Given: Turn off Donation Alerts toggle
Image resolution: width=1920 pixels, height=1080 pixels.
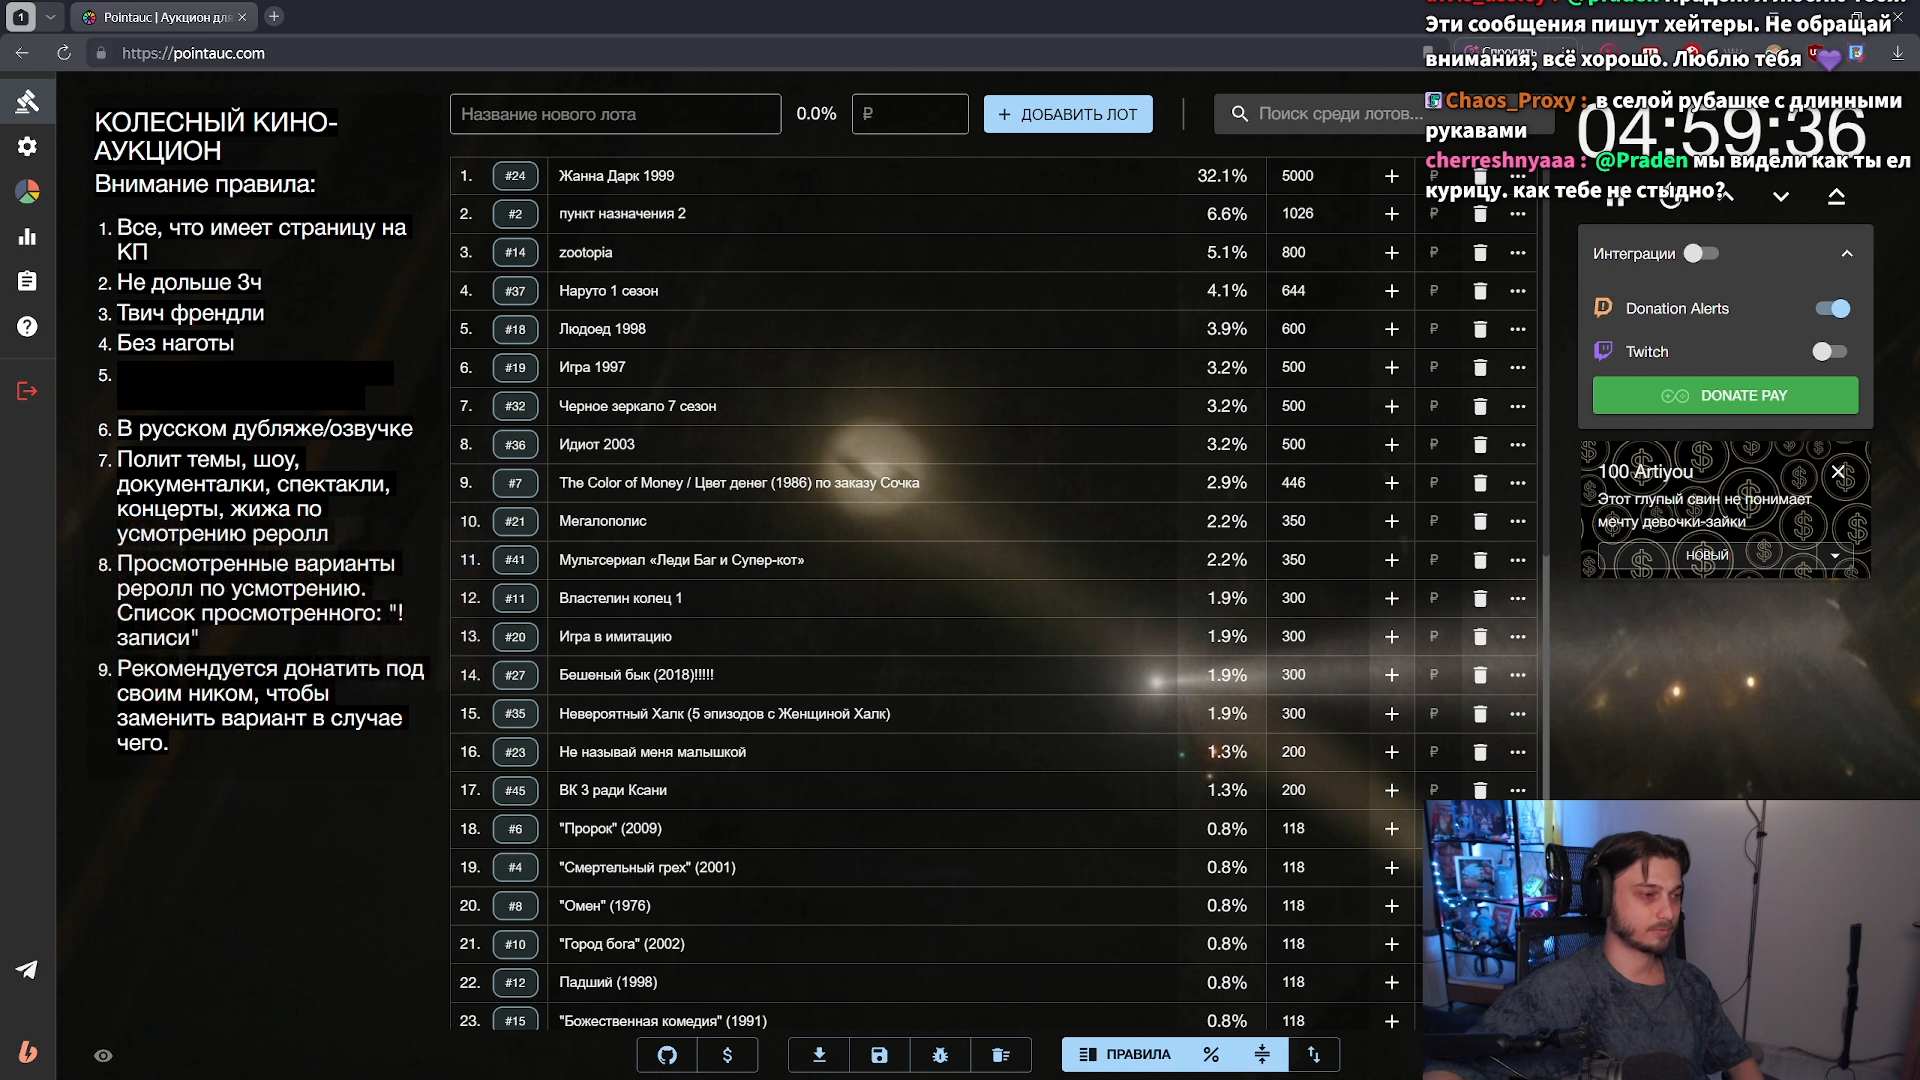Looking at the screenshot, I should tap(1832, 309).
